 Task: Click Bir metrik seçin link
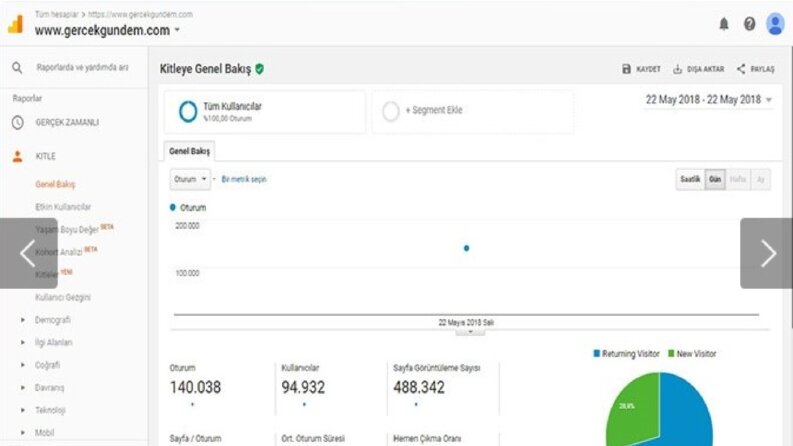coord(244,179)
